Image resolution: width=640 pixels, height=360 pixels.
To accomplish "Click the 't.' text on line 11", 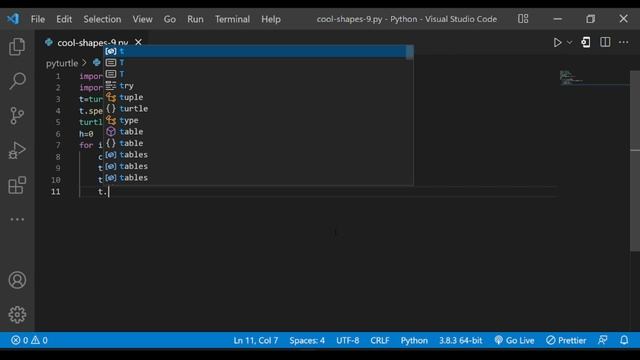I will (x=102, y=192).
